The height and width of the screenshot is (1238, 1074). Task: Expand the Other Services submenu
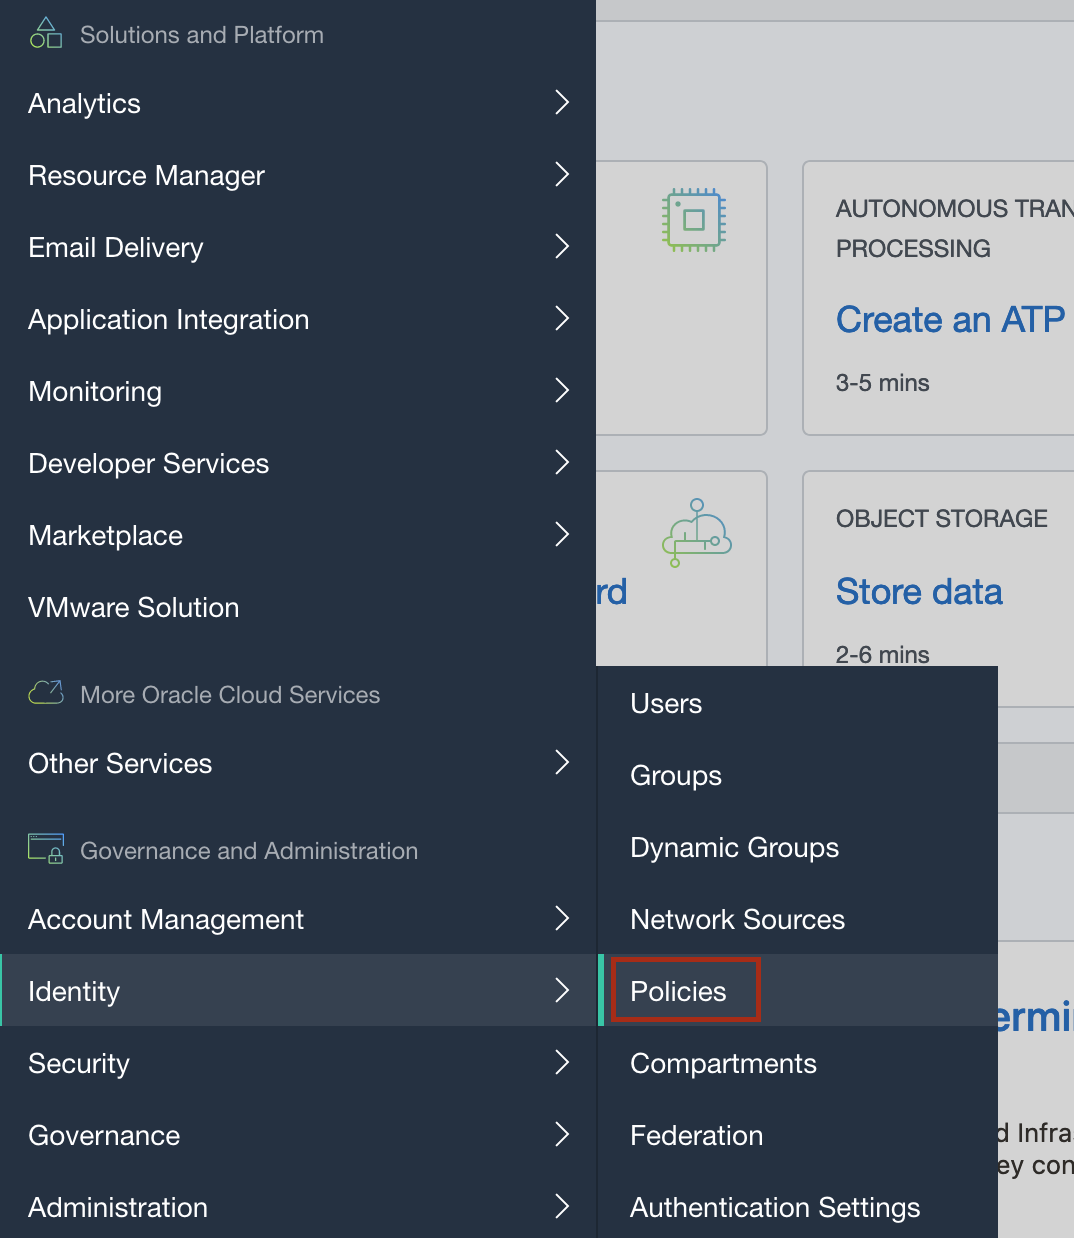(x=562, y=763)
